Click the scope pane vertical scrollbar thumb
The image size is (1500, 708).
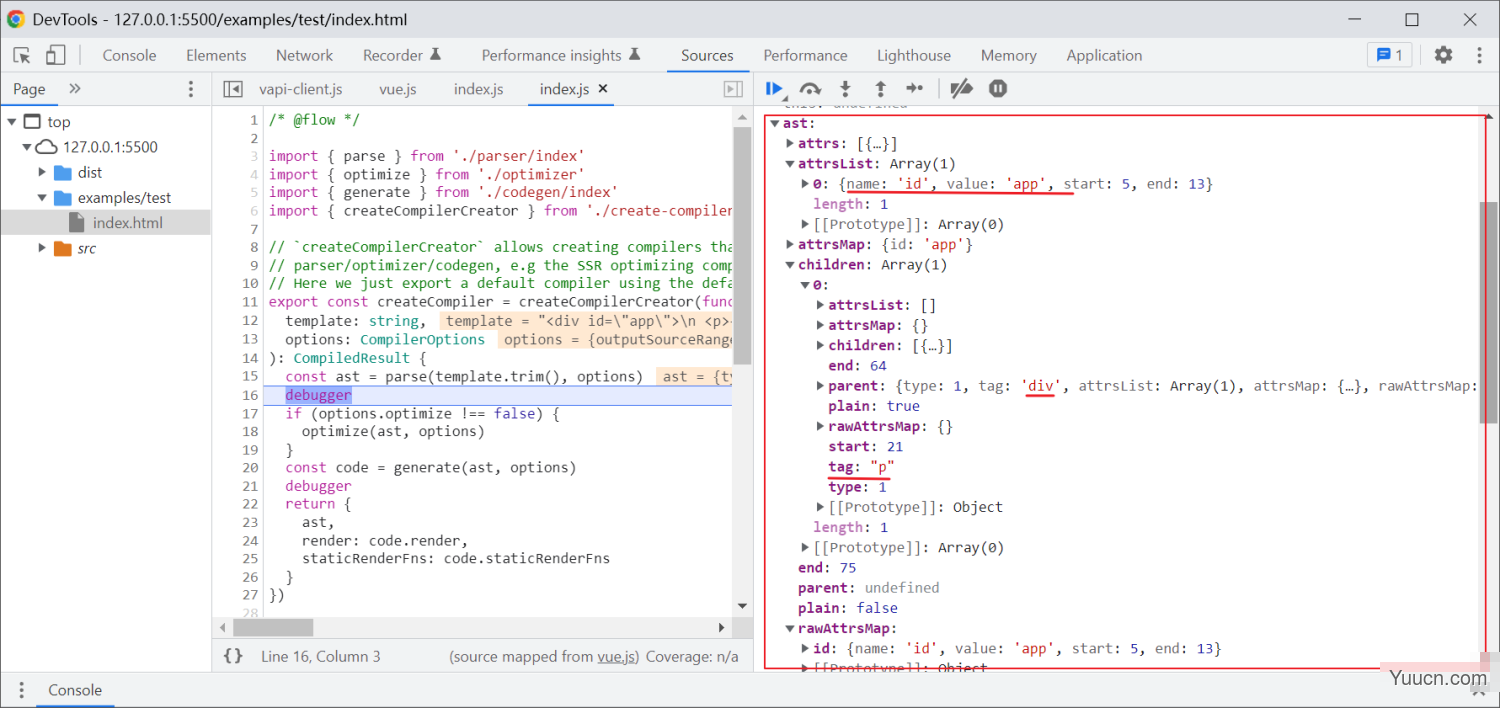[x=1490, y=312]
